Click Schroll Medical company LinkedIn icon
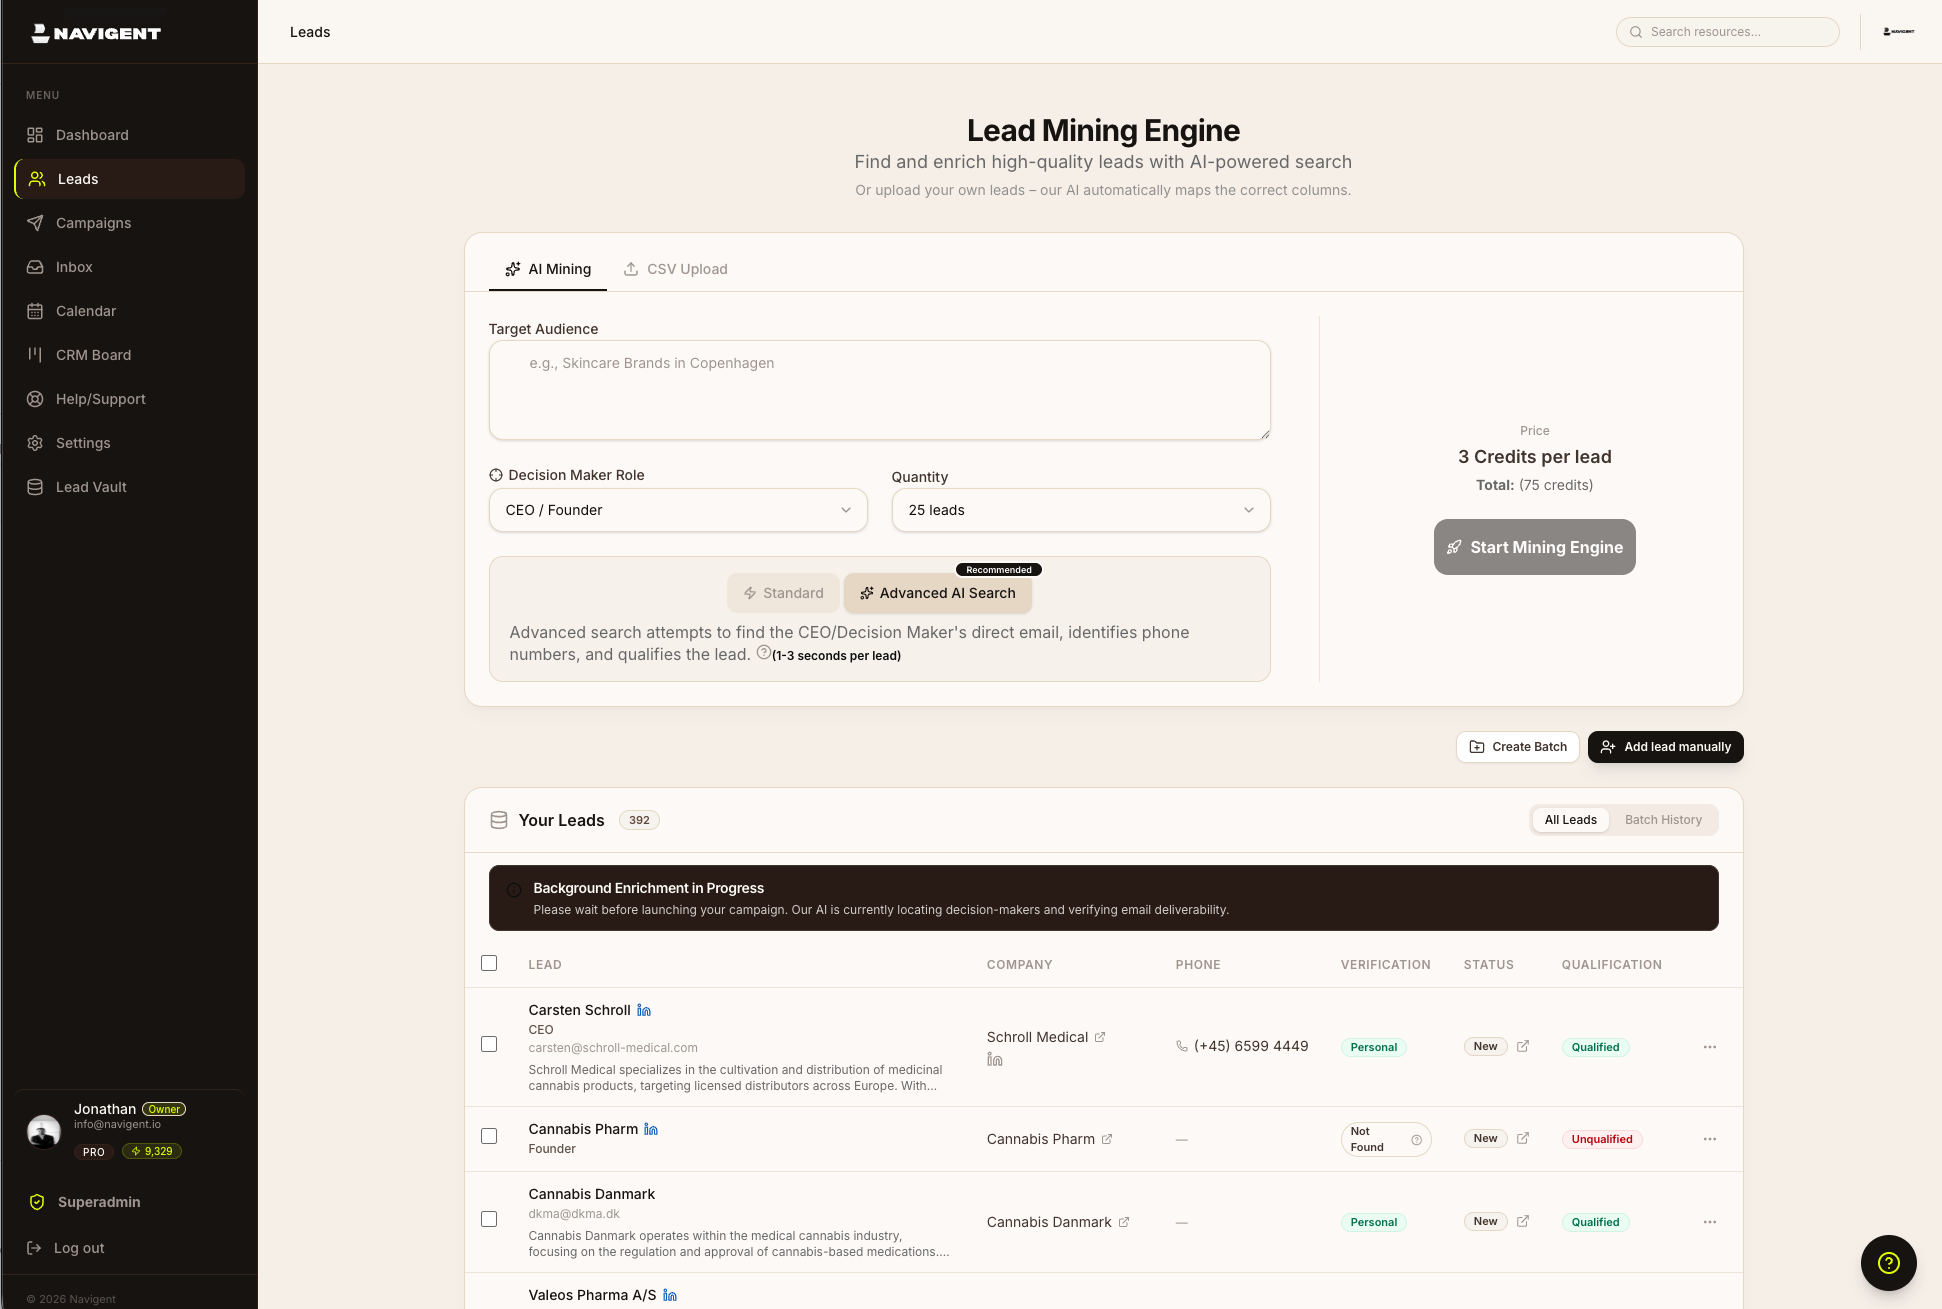 [994, 1060]
